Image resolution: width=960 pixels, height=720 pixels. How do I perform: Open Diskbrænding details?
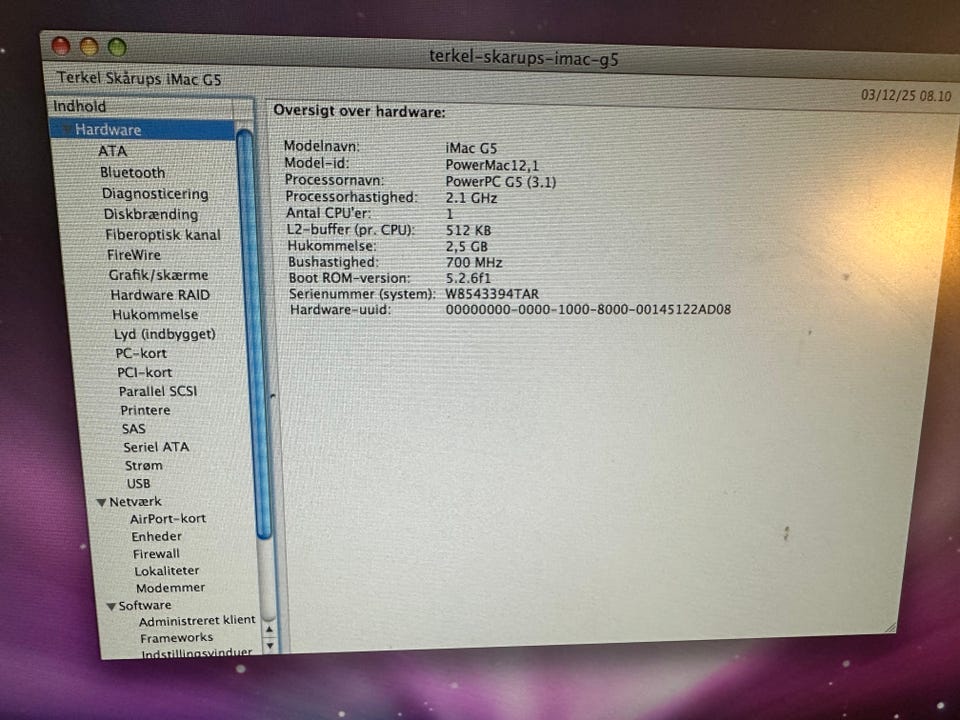pyautogui.click(x=151, y=214)
